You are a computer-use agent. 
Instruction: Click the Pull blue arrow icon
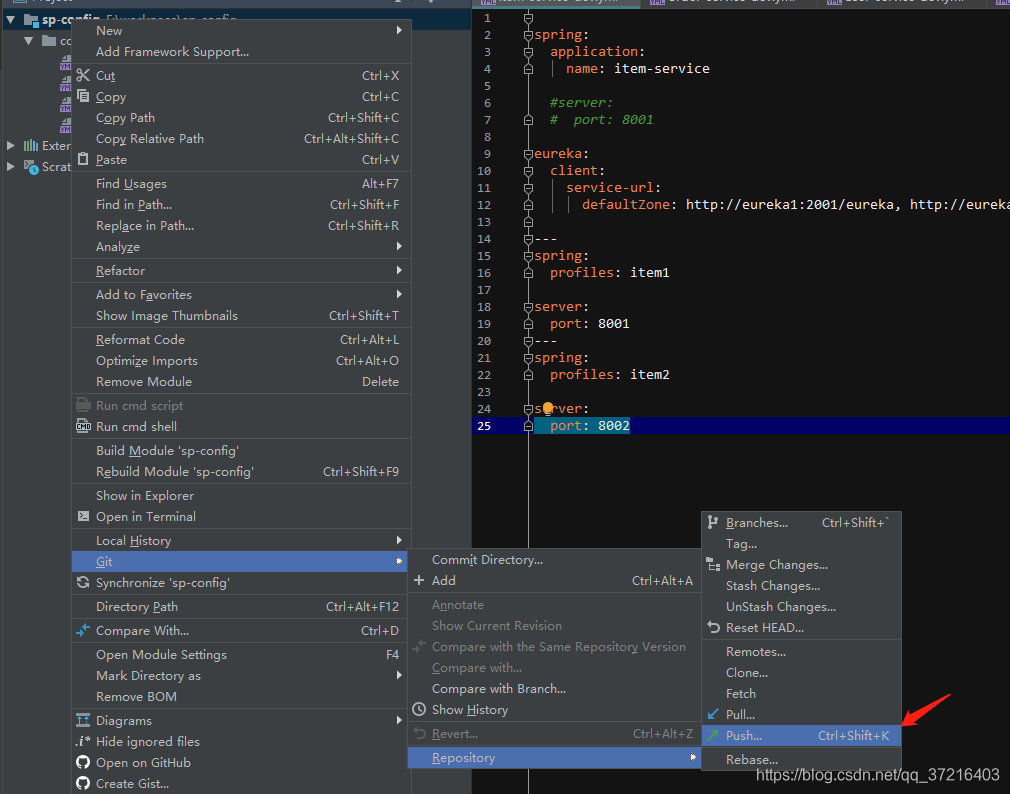(713, 714)
